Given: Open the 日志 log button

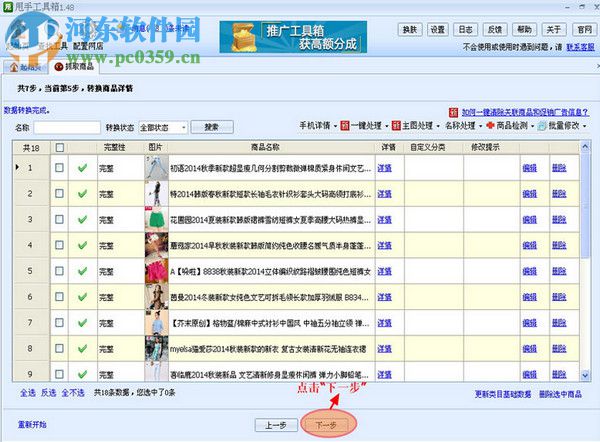Looking at the screenshot, I should (x=465, y=29).
